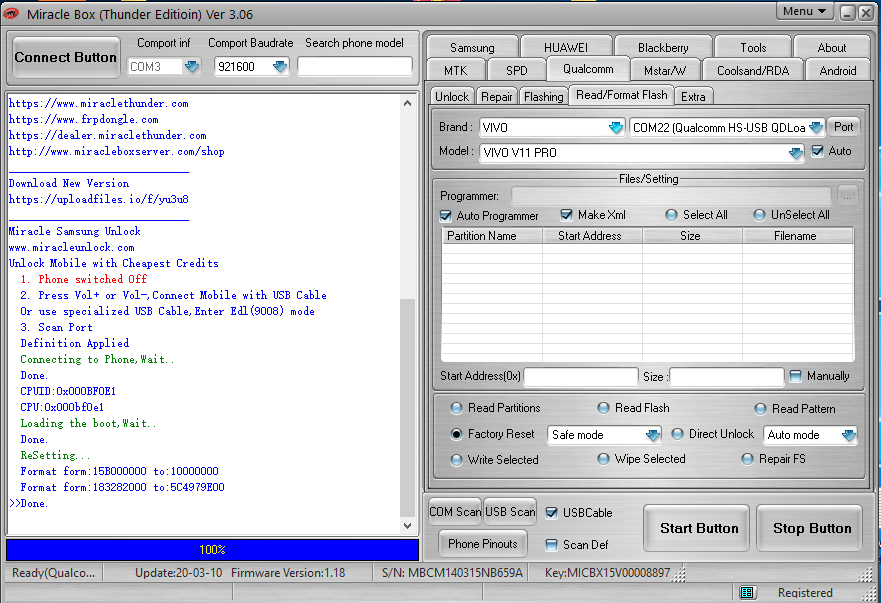Click the Stop Button
Screen dimensions: 881x603
tap(810, 528)
